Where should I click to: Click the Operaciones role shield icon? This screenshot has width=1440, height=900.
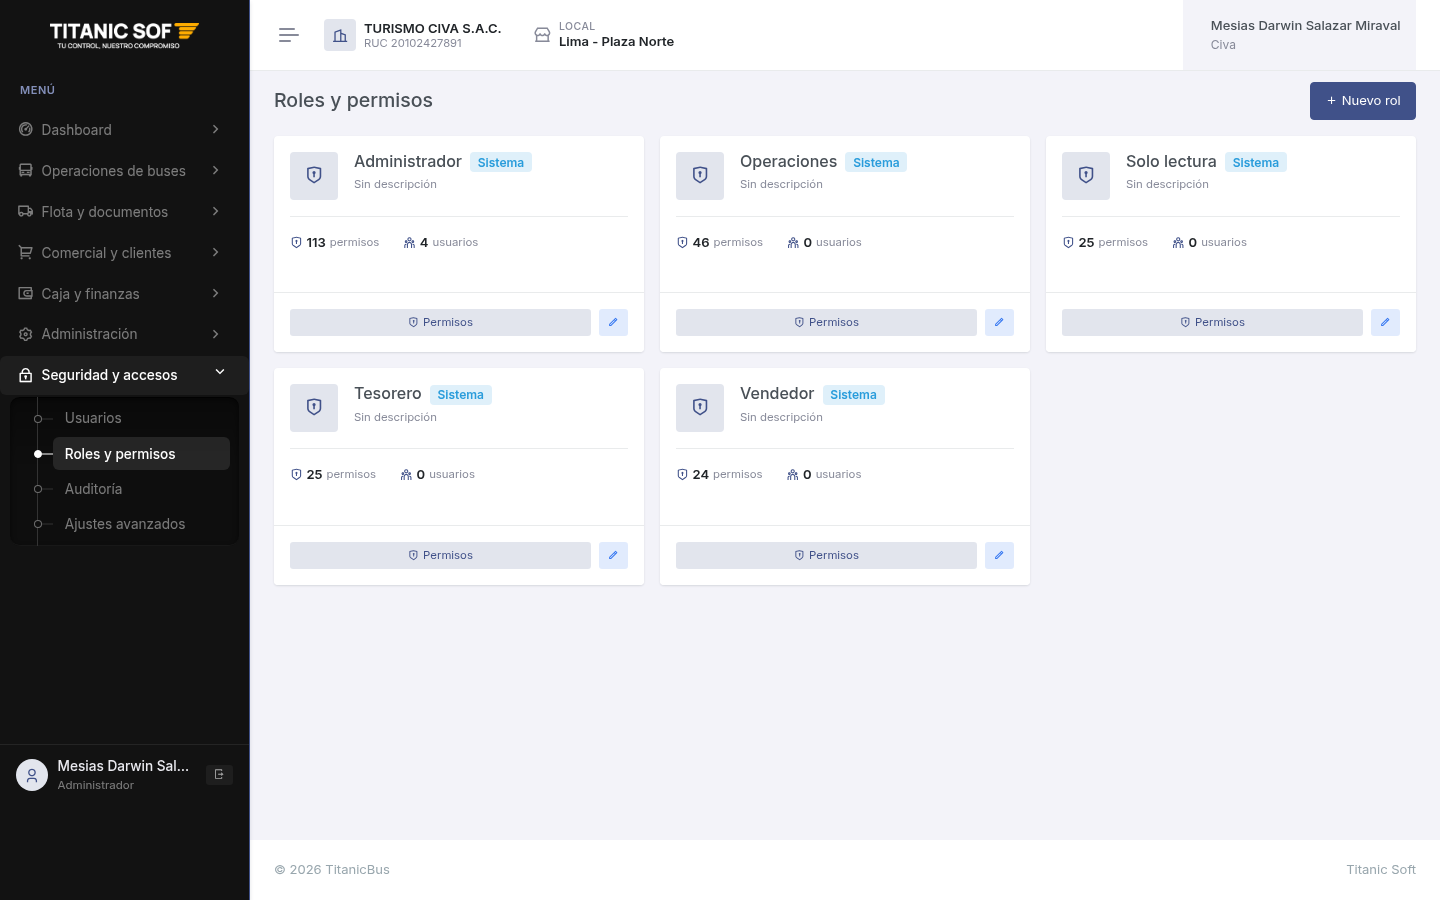click(700, 176)
